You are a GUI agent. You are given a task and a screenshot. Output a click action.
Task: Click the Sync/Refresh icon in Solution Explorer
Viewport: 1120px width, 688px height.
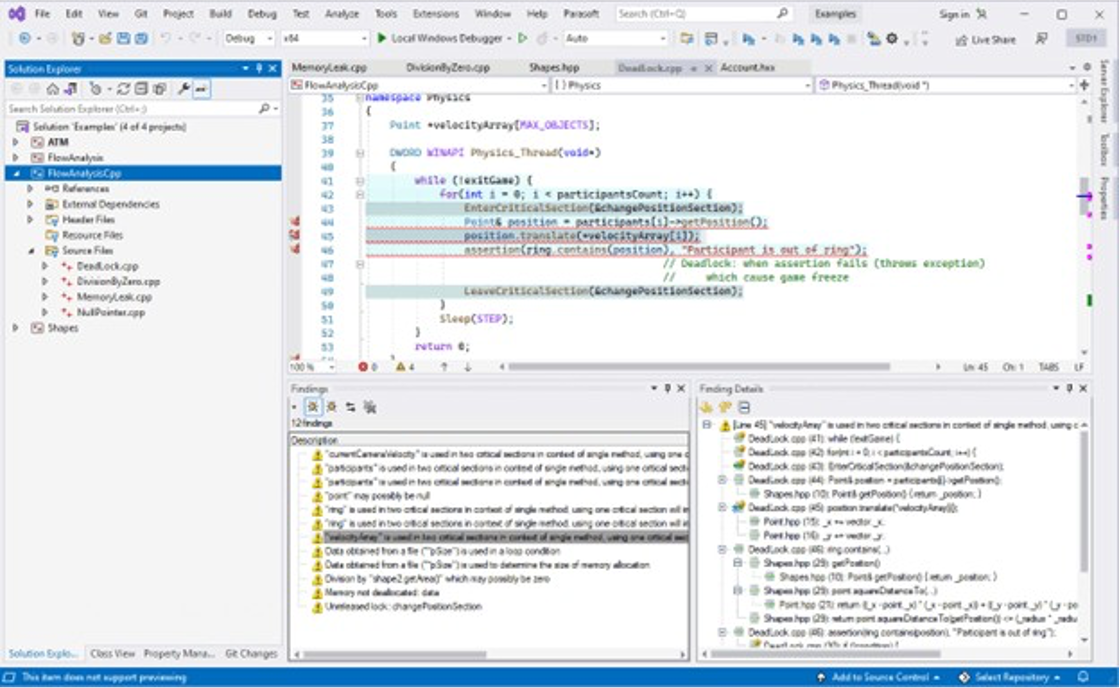click(123, 89)
